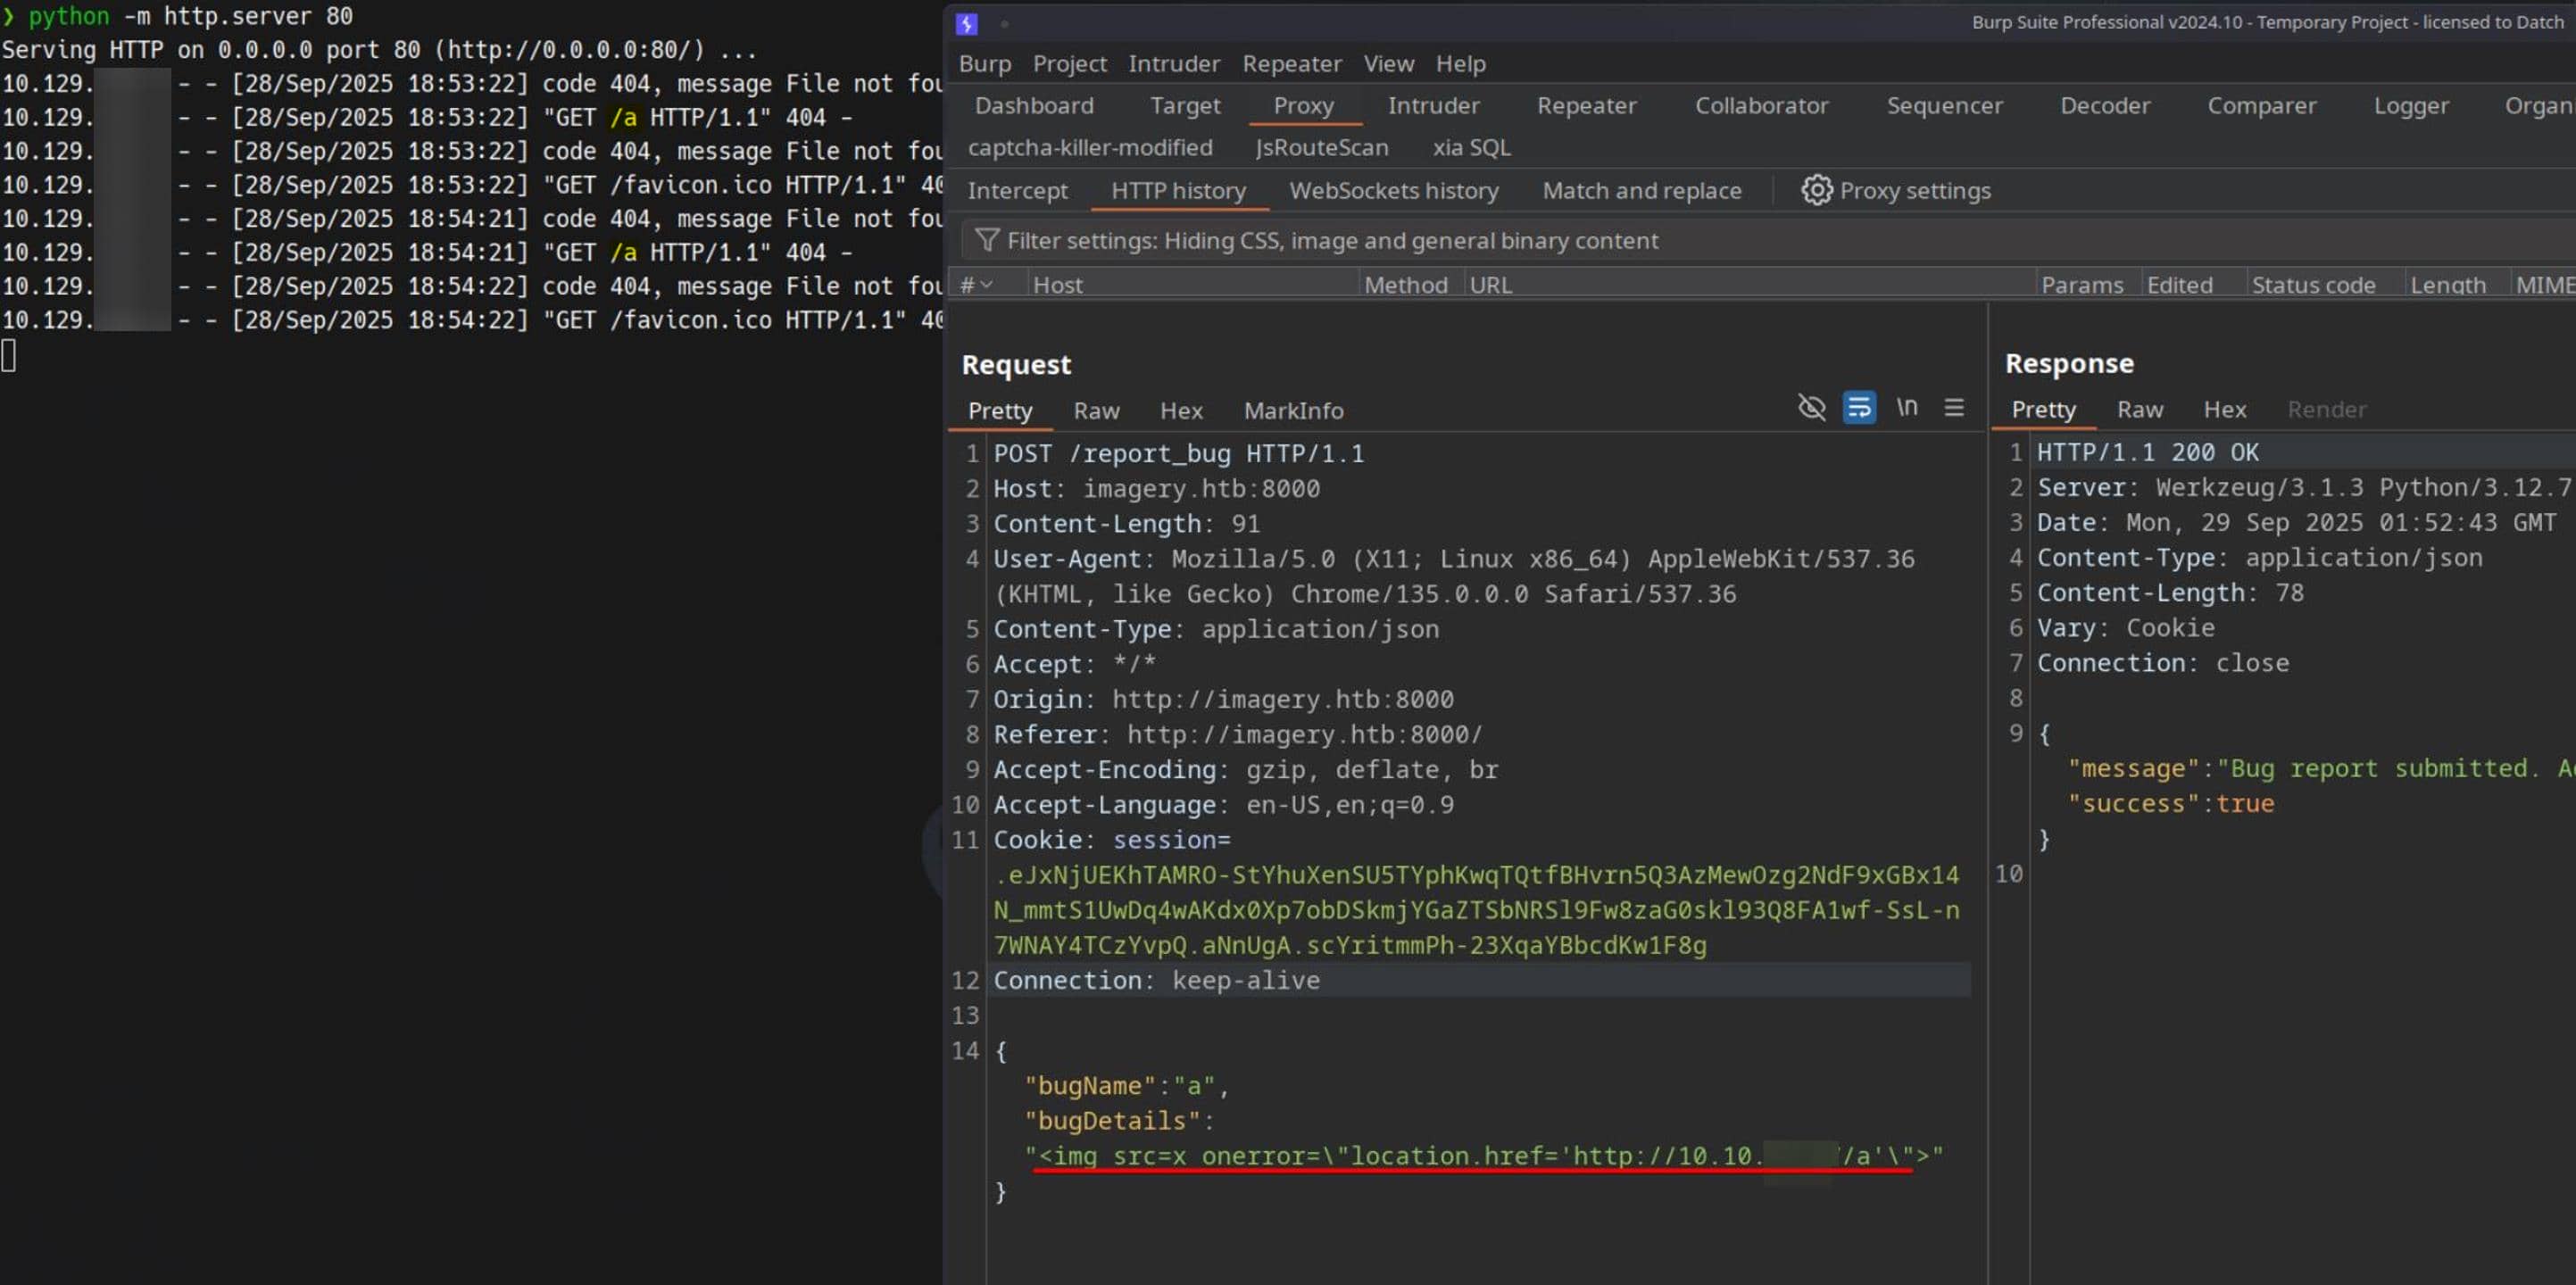Screen dimensions: 2576x1285
Task: Open the Decoder tab
Action: [x=2105, y=106]
